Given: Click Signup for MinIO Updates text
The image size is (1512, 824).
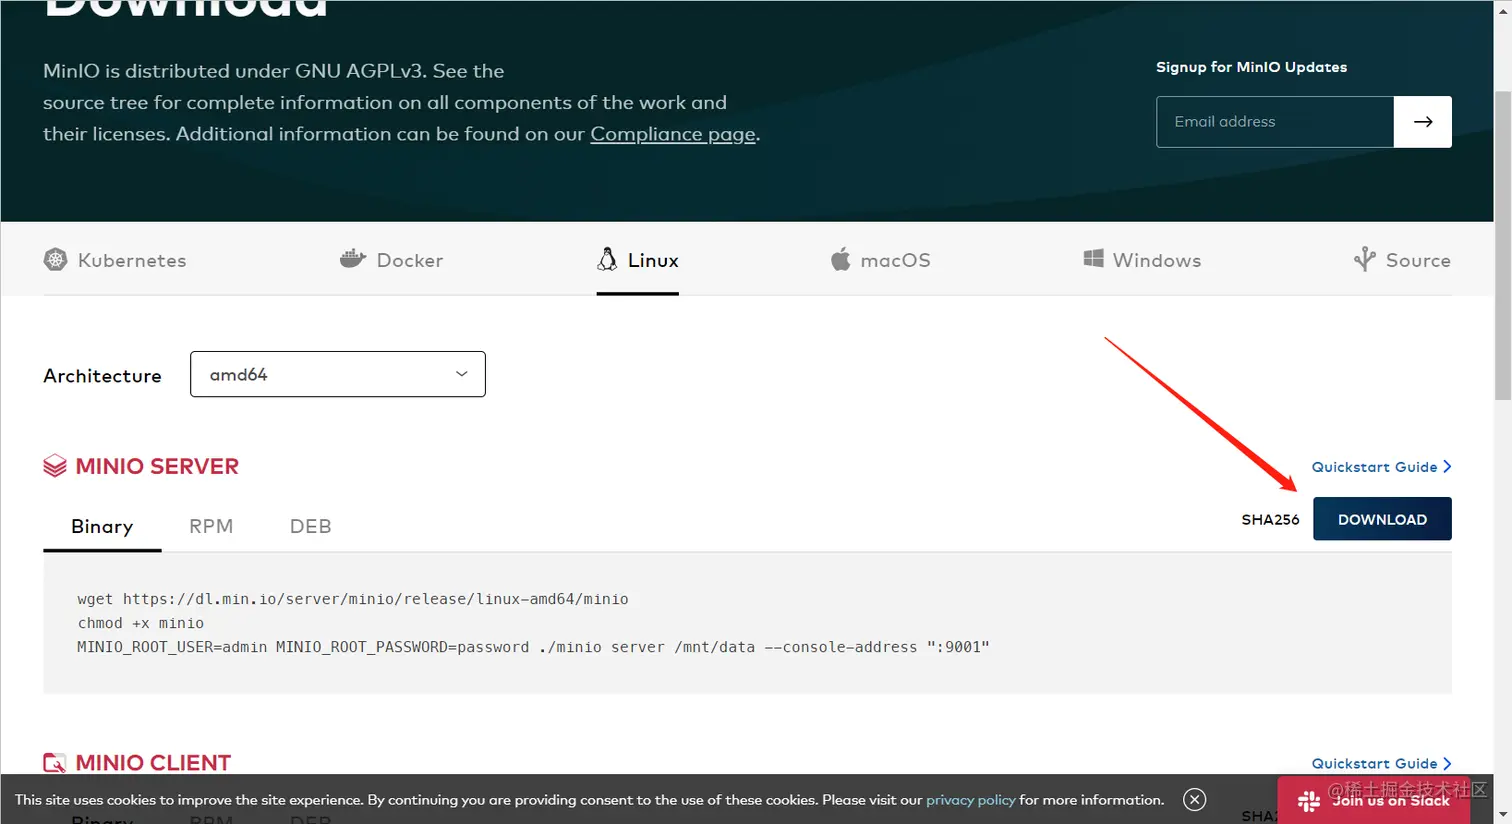Looking at the screenshot, I should pyautogui.click(x=1251, y=67).
